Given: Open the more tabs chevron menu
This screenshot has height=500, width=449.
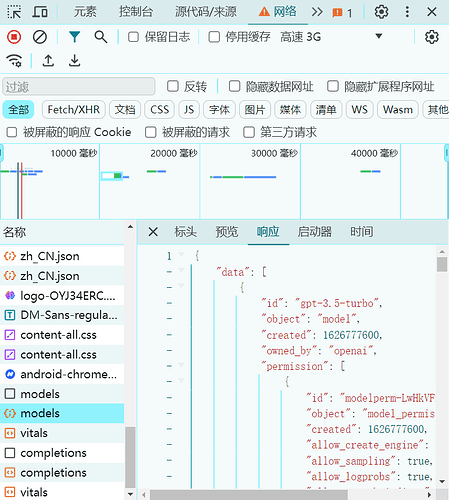Looking at the screenshot, I should (317, 12).
